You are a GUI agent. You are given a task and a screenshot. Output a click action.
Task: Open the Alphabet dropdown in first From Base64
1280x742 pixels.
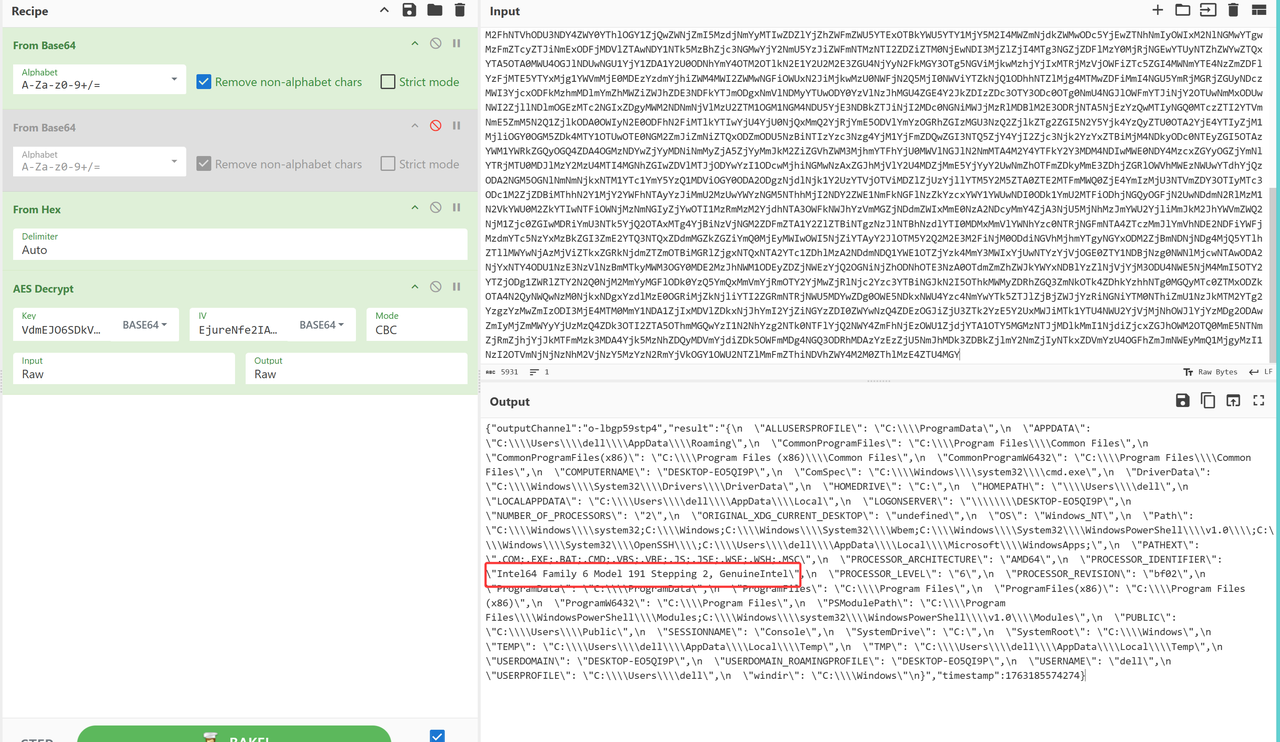click(x=174, y=80)
